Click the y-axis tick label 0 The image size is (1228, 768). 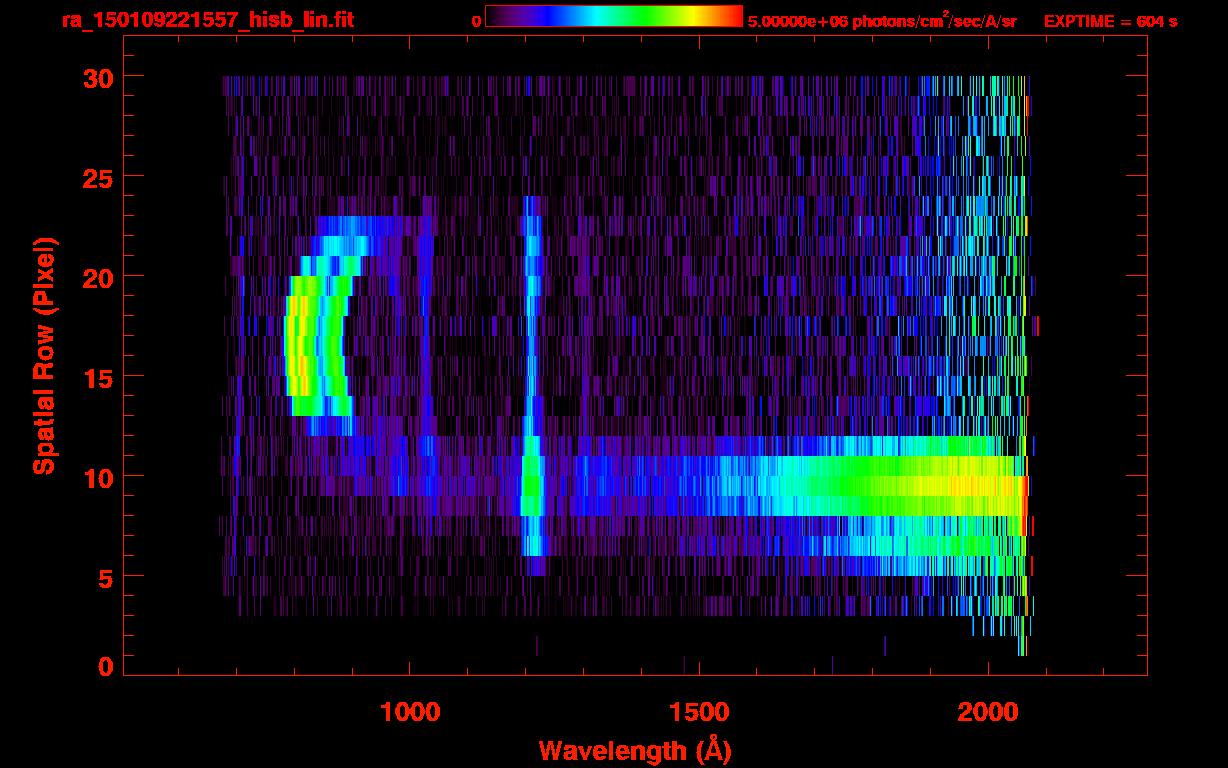[105, 667]
